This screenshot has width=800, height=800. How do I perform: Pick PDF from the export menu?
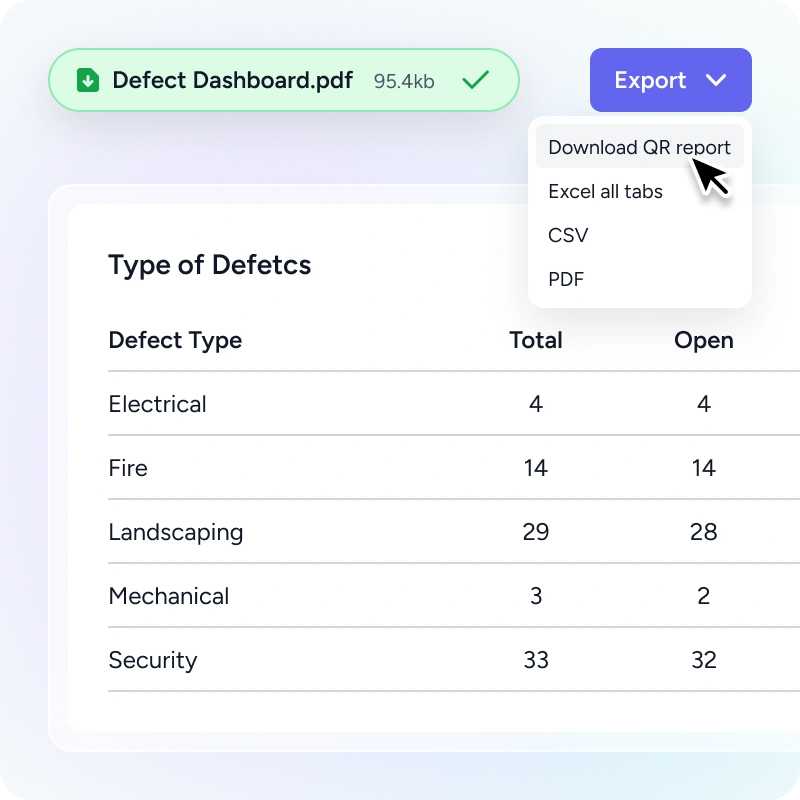tap(566, 279)
